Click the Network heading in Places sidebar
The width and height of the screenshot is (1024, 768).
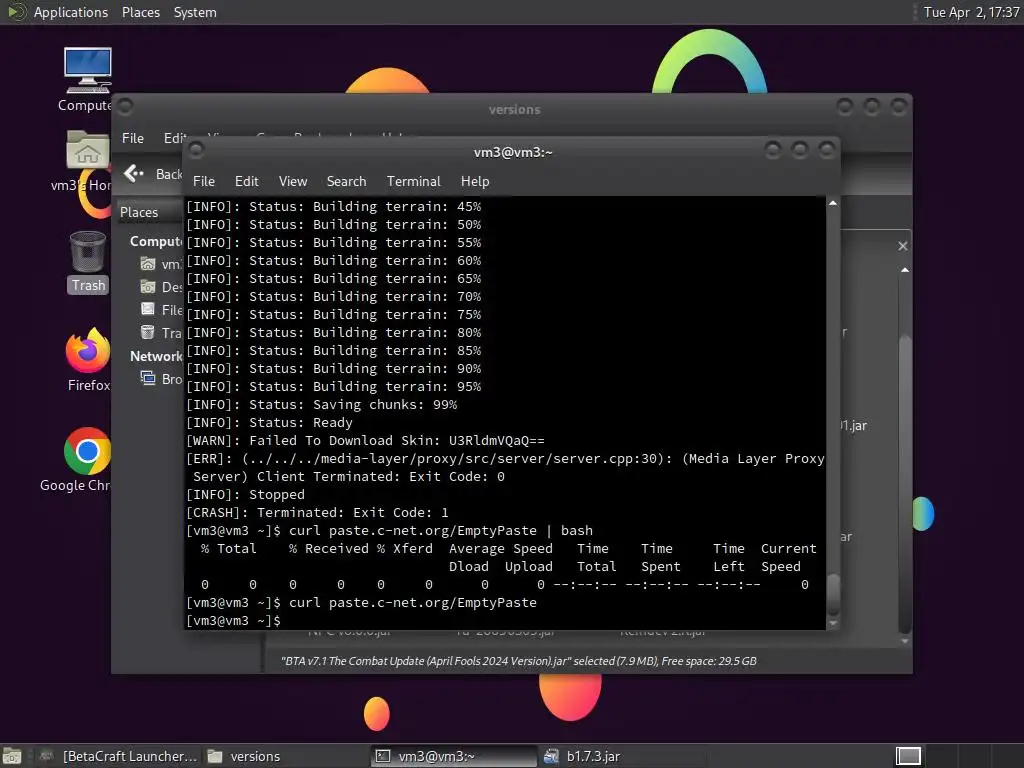pyautogui.click(x=156, y=356)
